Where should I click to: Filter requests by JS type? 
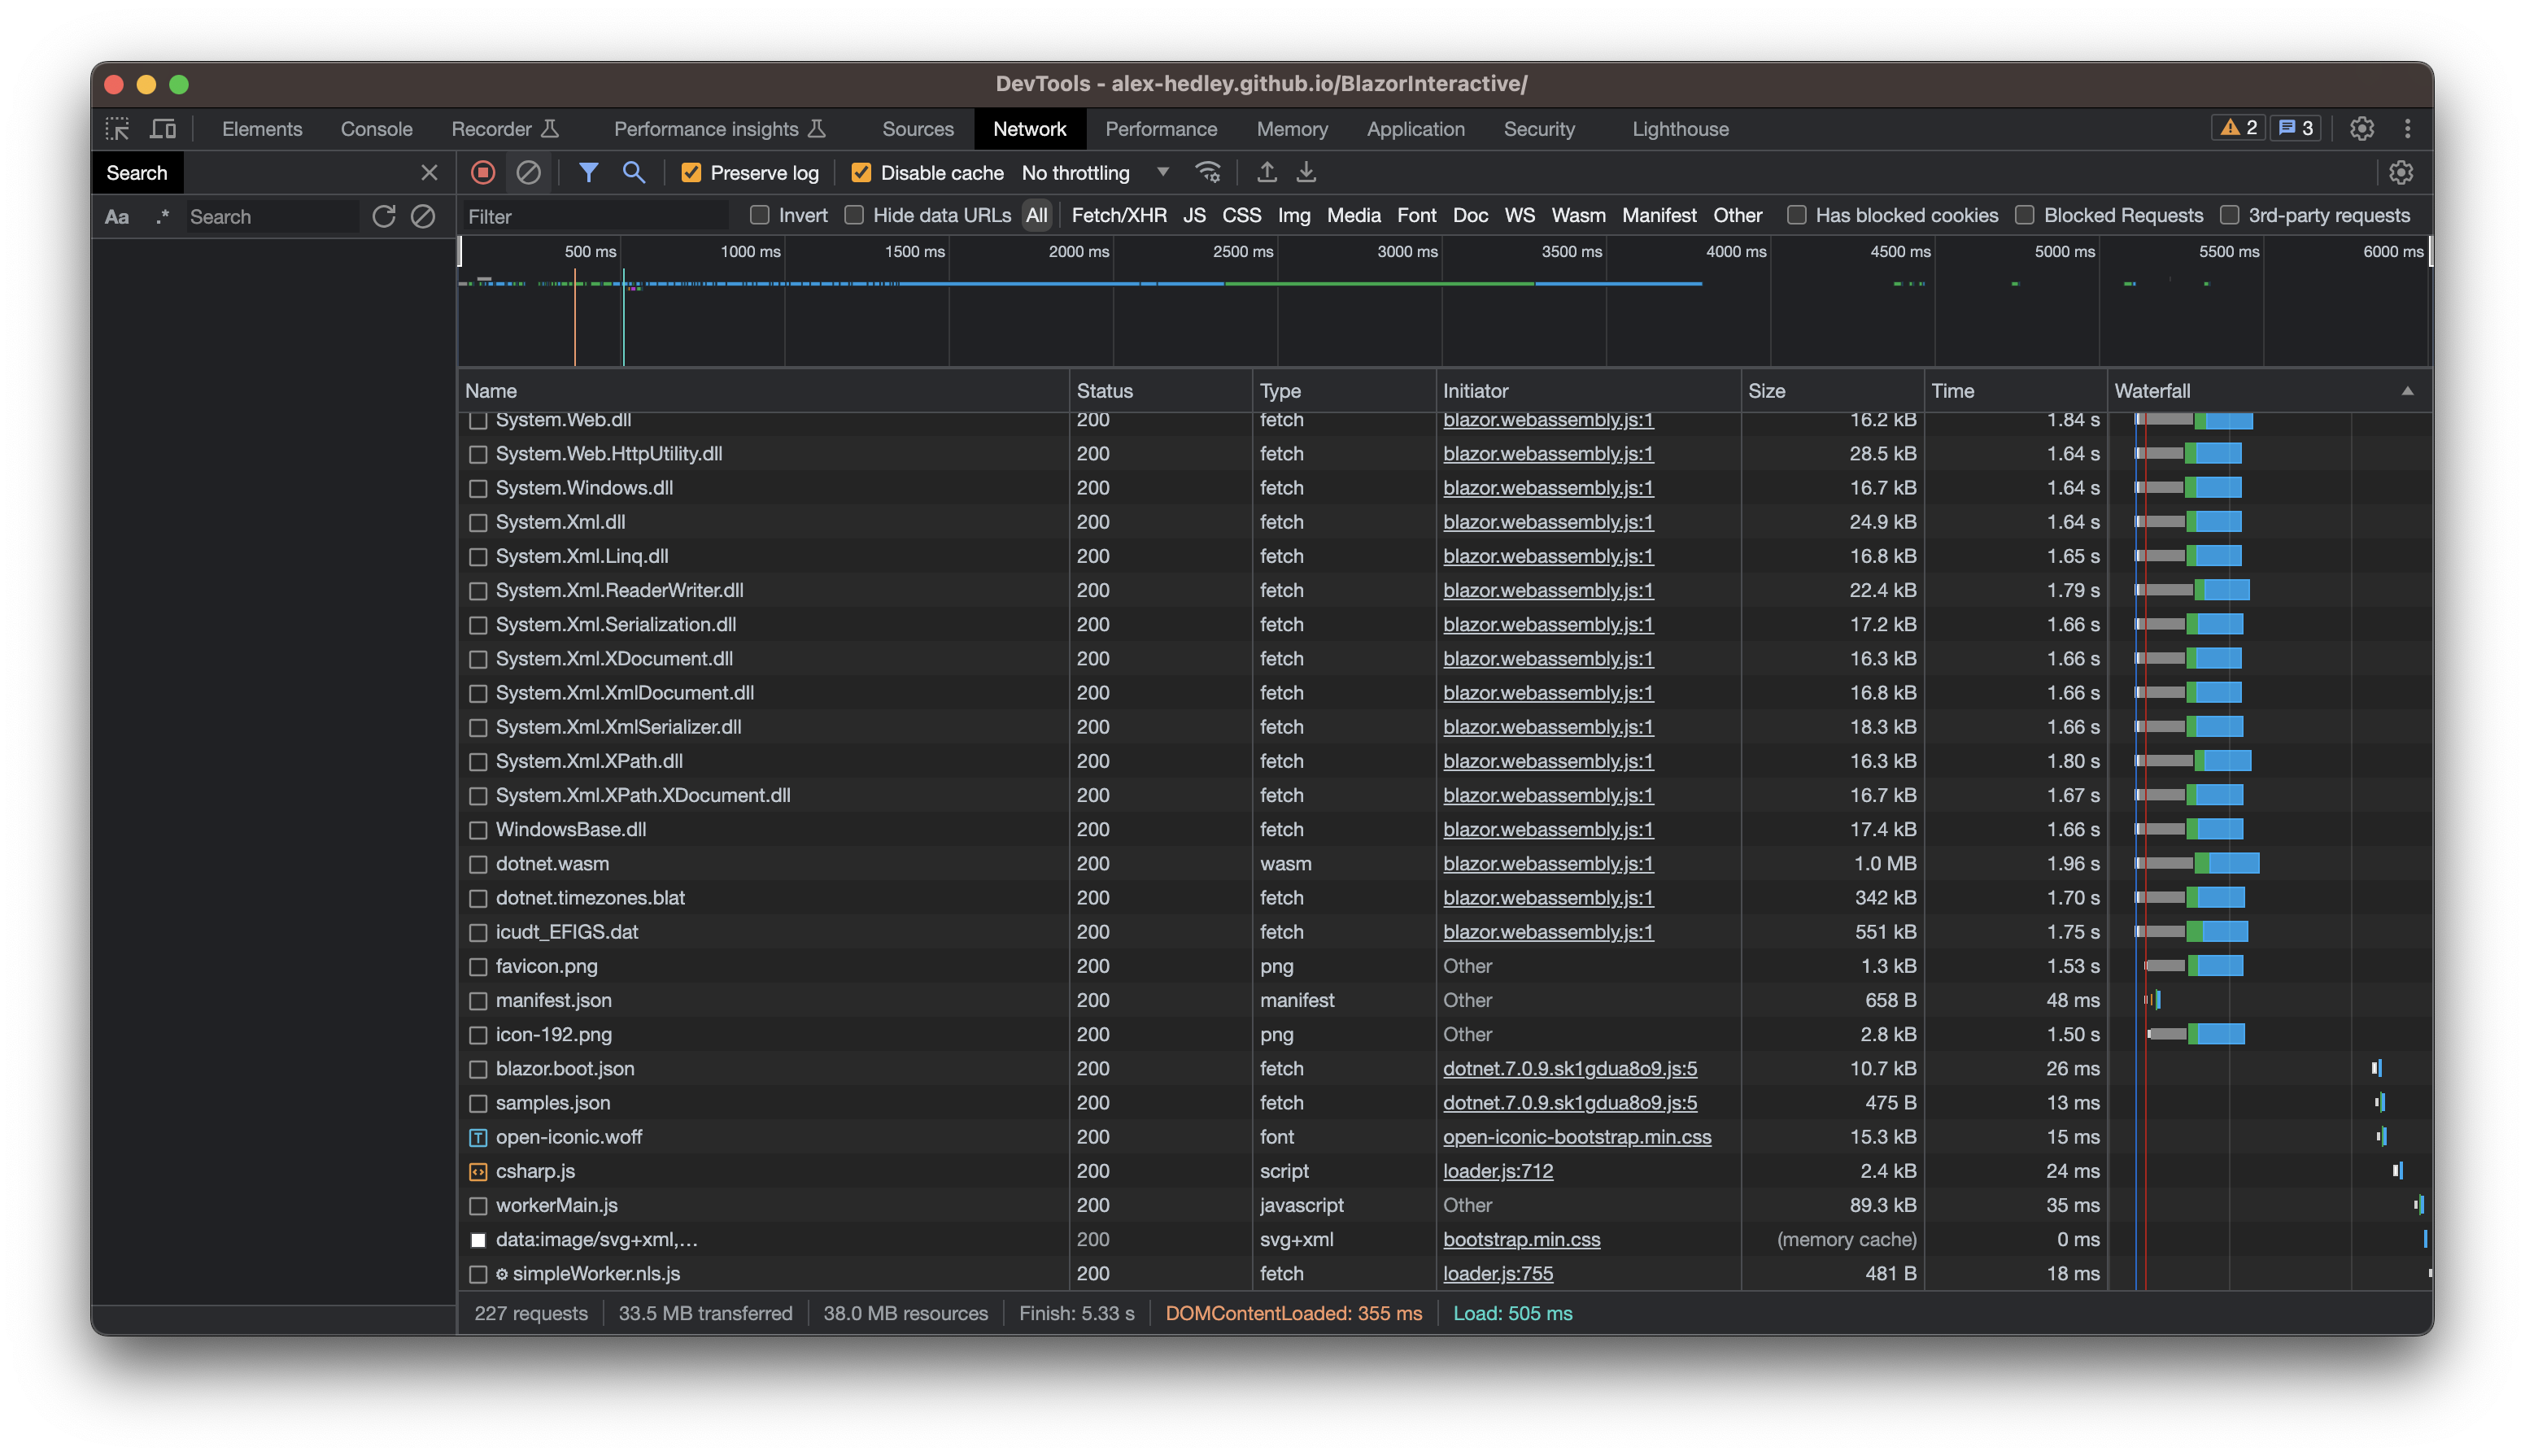(x=1194, y=215)
